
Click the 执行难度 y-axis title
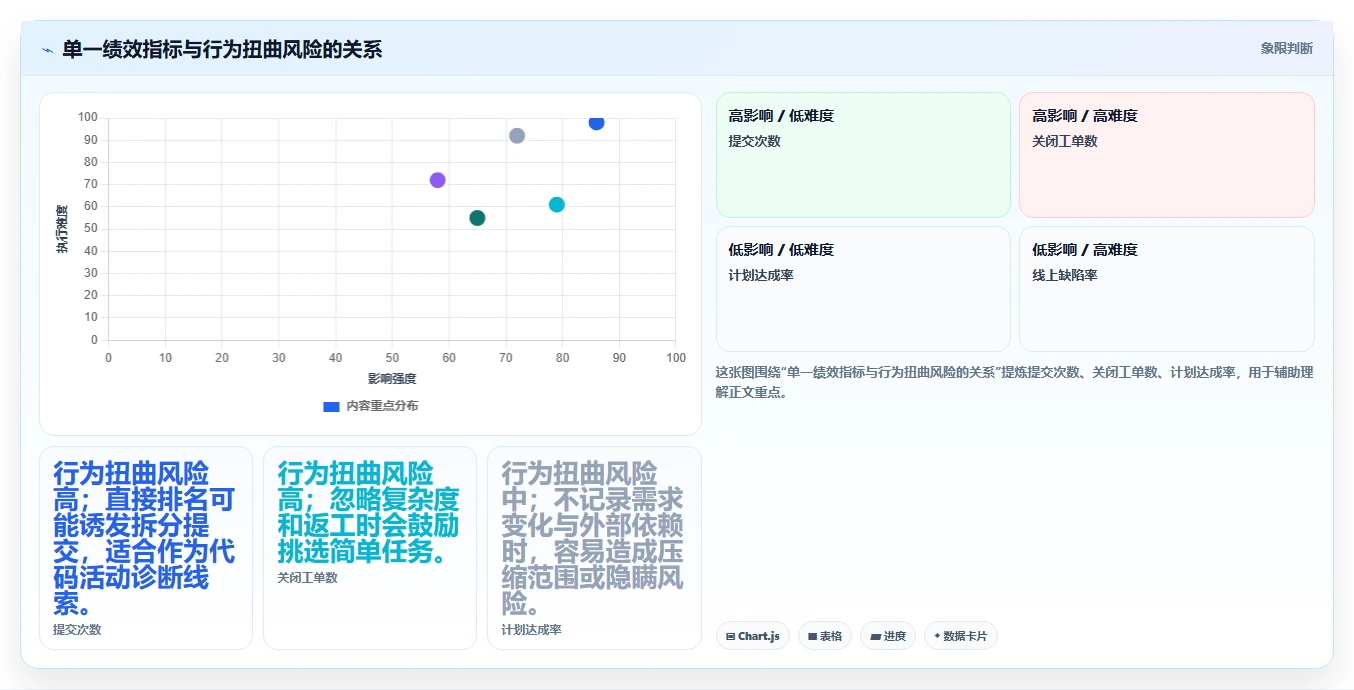(62, 229)
